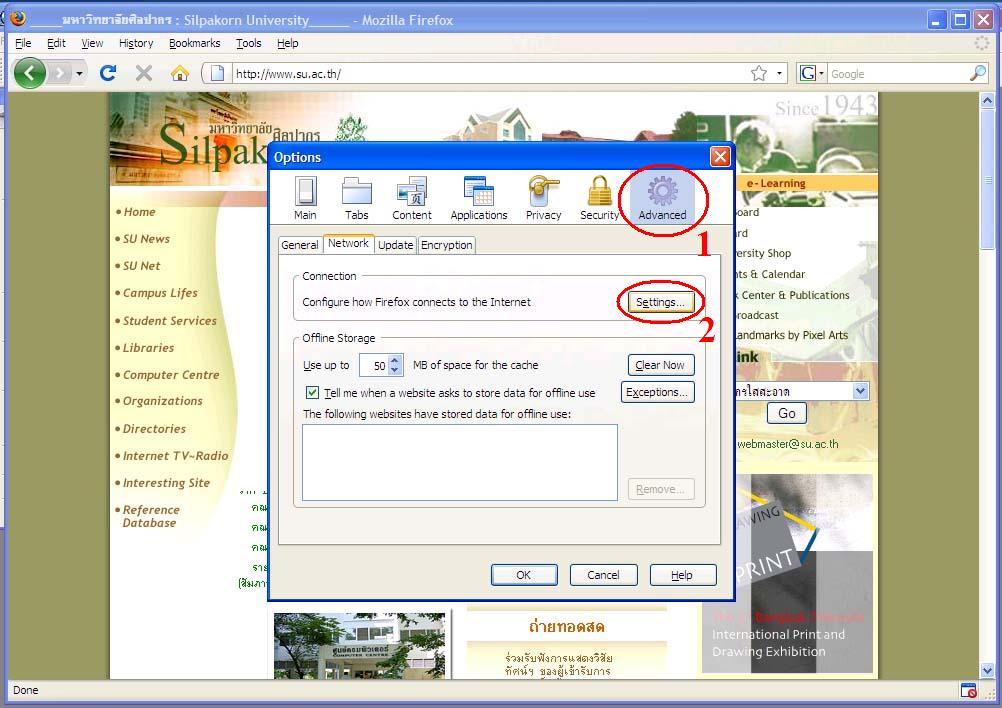Select the Security padlock pane icon
1002x708 pixels.
click(x=599, y=198)
